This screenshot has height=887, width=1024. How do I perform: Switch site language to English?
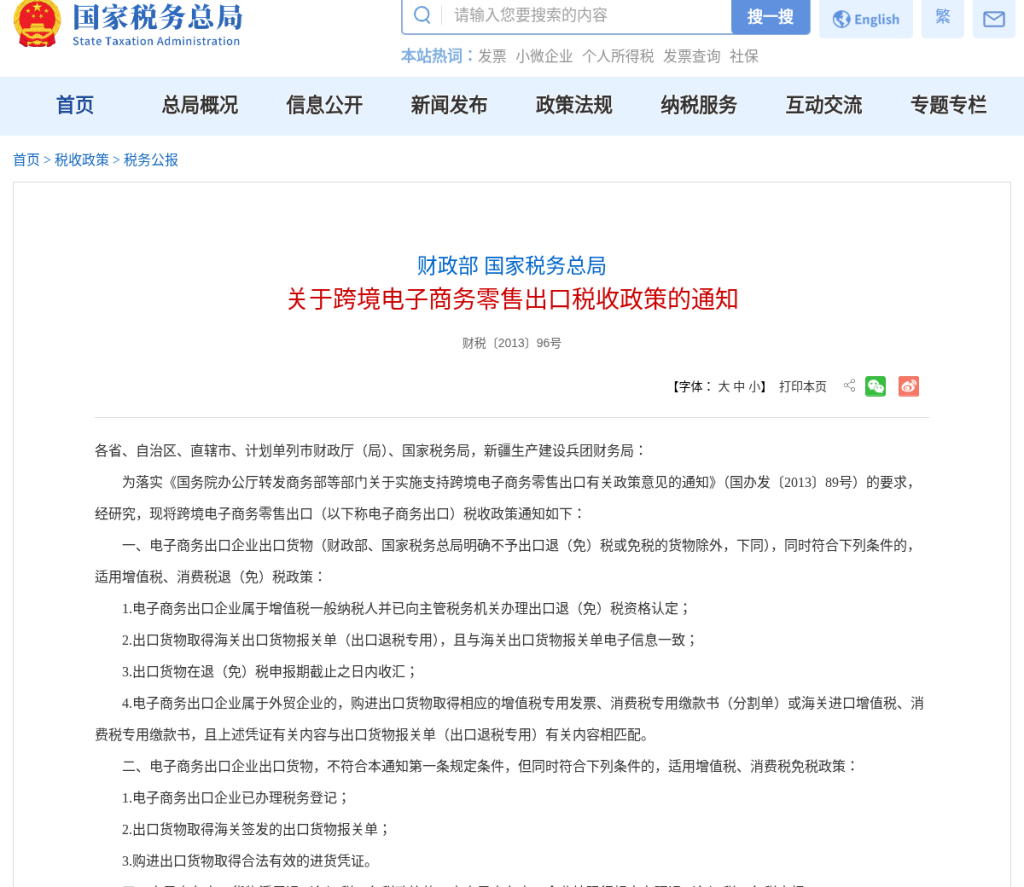point(866,19)
